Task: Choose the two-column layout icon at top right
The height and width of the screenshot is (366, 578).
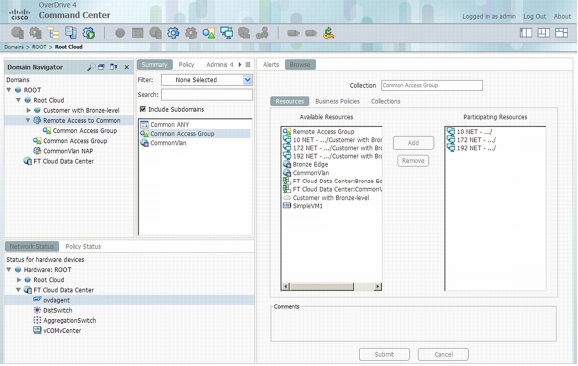Action: click(526, 33)
